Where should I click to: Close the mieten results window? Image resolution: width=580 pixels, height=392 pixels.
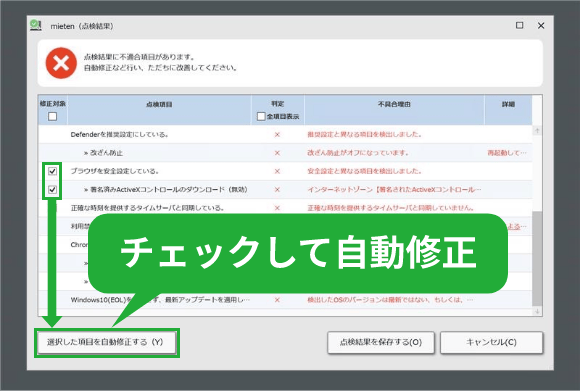pos(541,26)
